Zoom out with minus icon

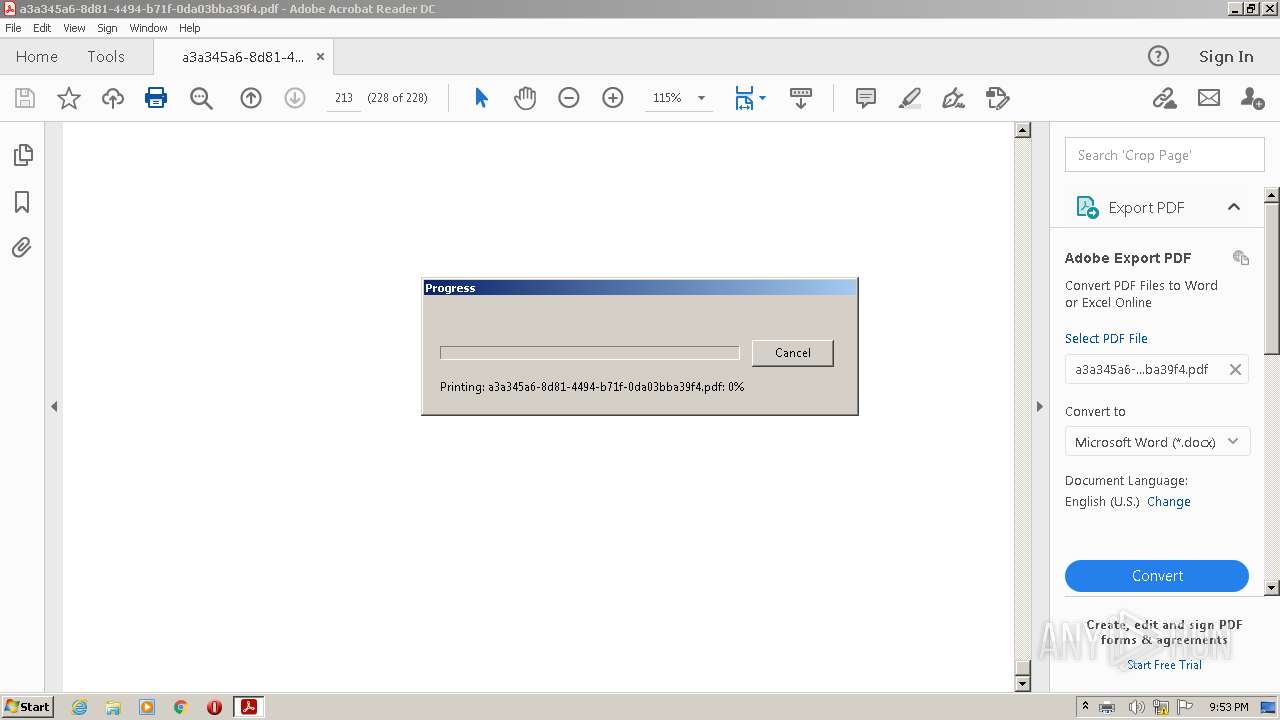(x=569, y=98)
